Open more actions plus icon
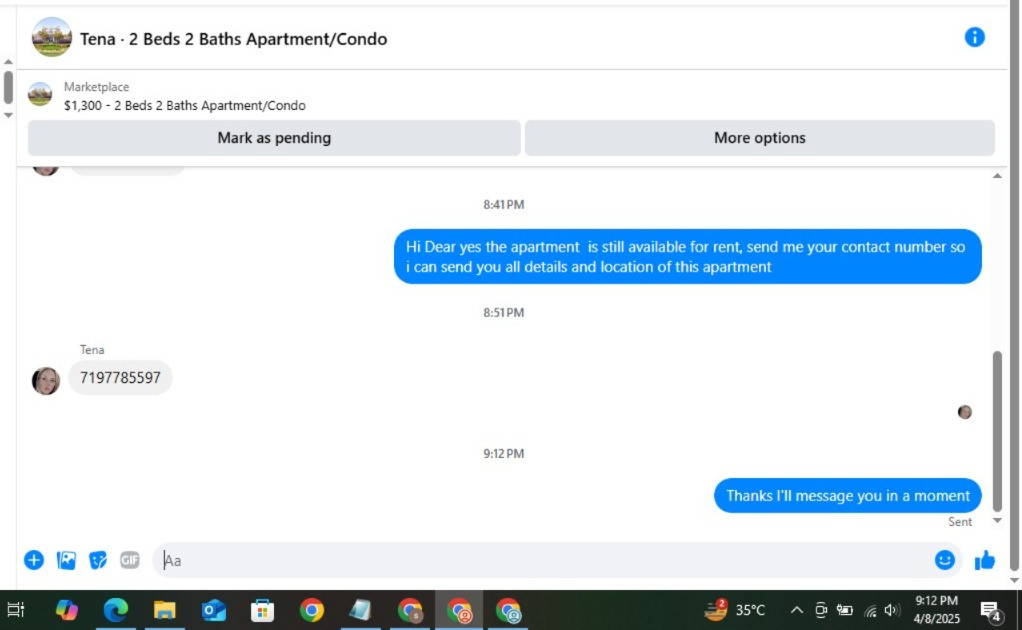The height and width of the screenshot is (630, 1022). (x=34, y=560)
